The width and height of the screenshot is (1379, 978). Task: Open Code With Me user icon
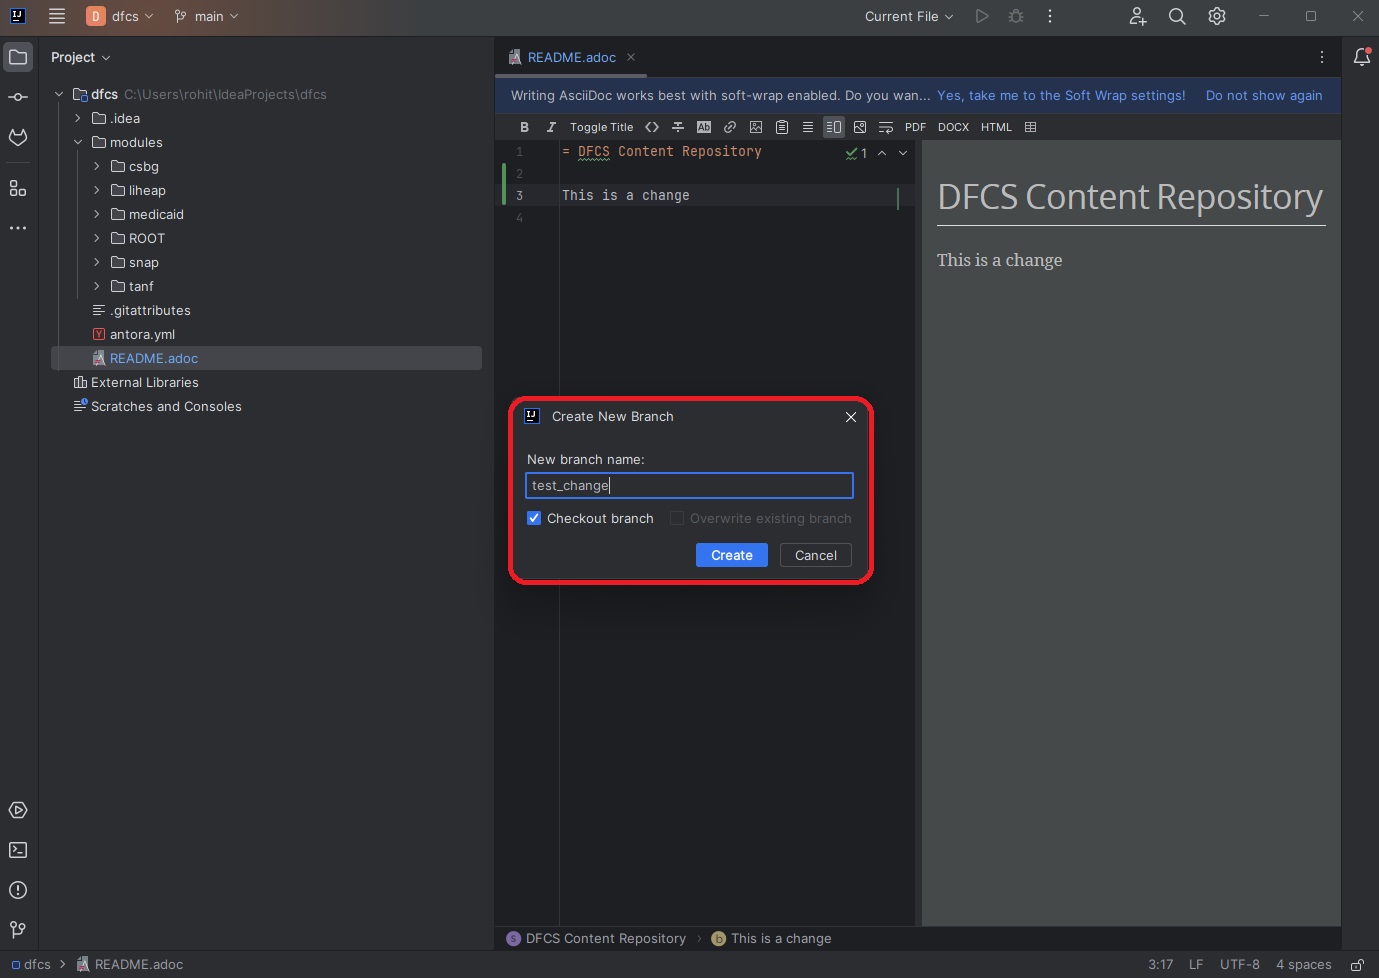coord(1138,16)
